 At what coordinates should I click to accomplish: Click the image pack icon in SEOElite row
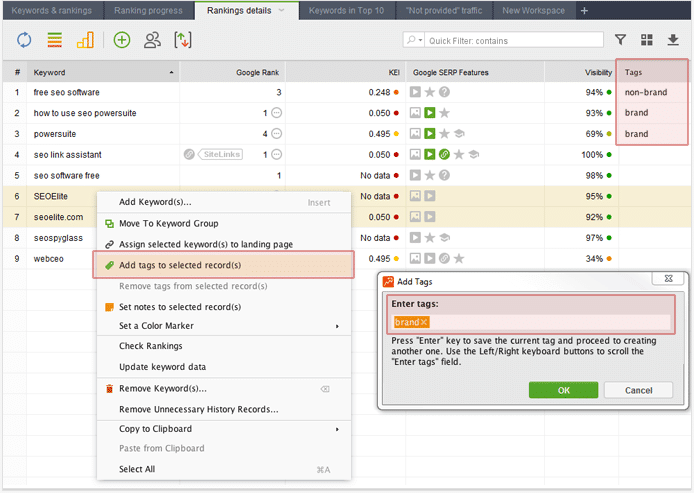(x=415, y=196)
